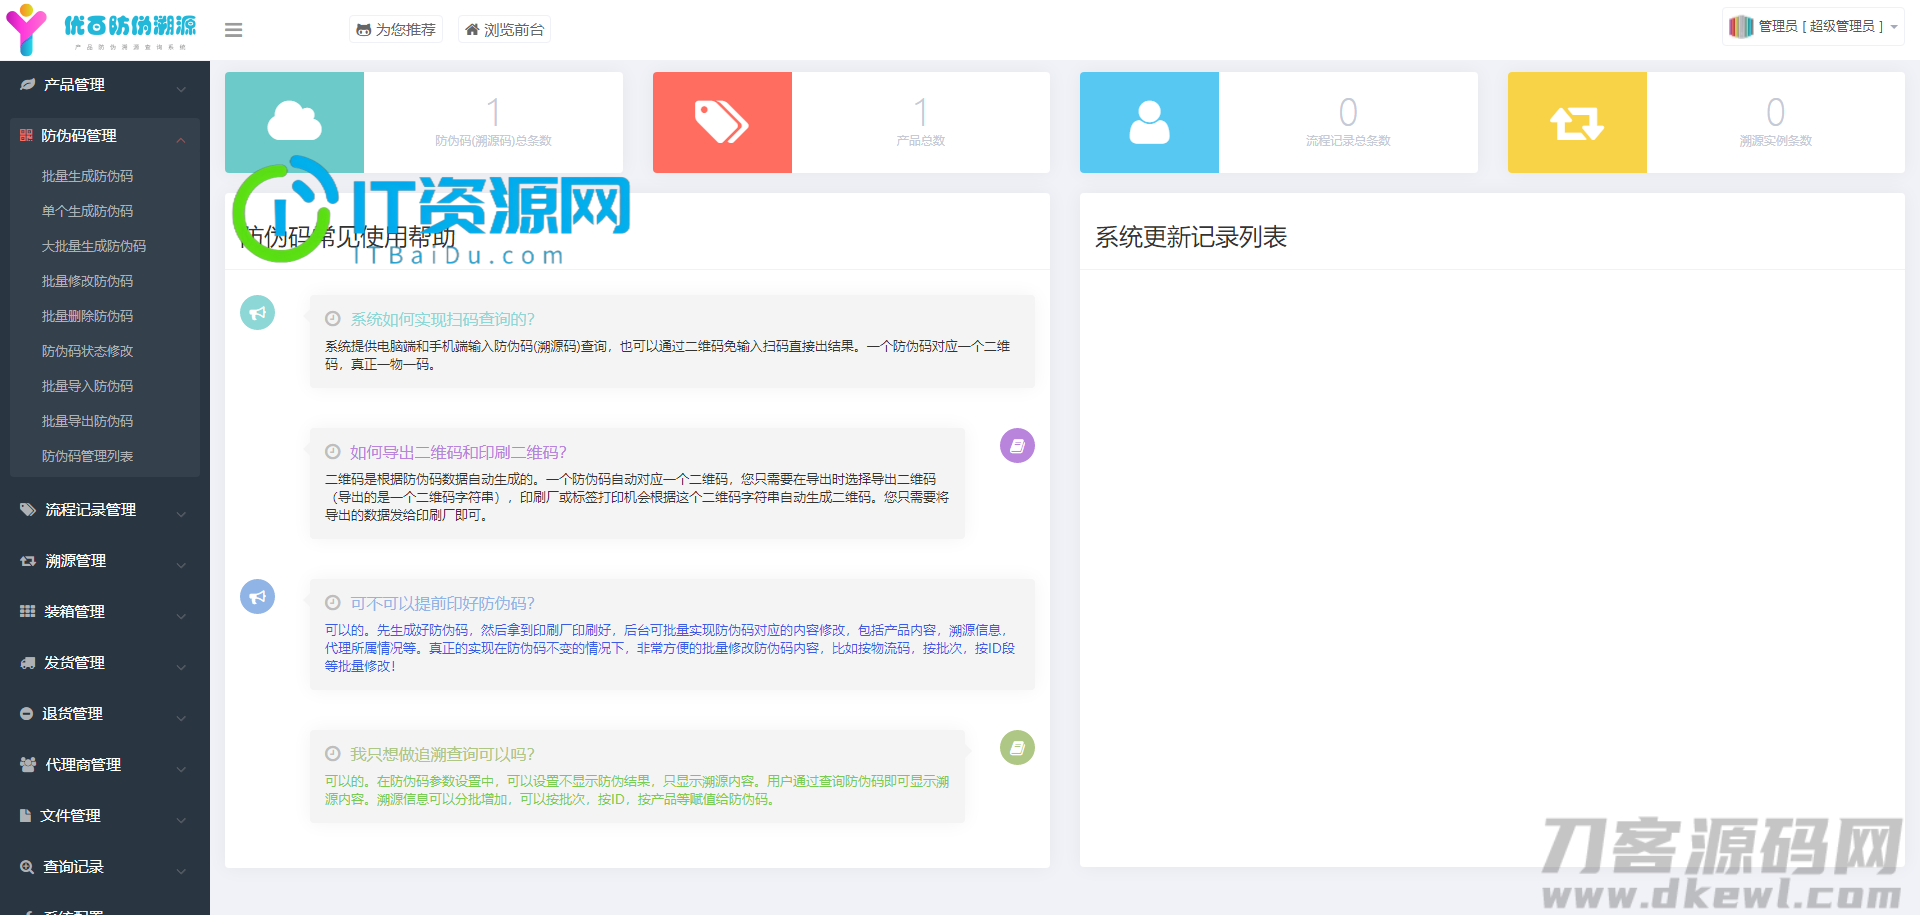The height and width of the screenshot is (915, 1920).
Task: Click the 系统更新记录列表 panel title
Action: (1191, 237)
